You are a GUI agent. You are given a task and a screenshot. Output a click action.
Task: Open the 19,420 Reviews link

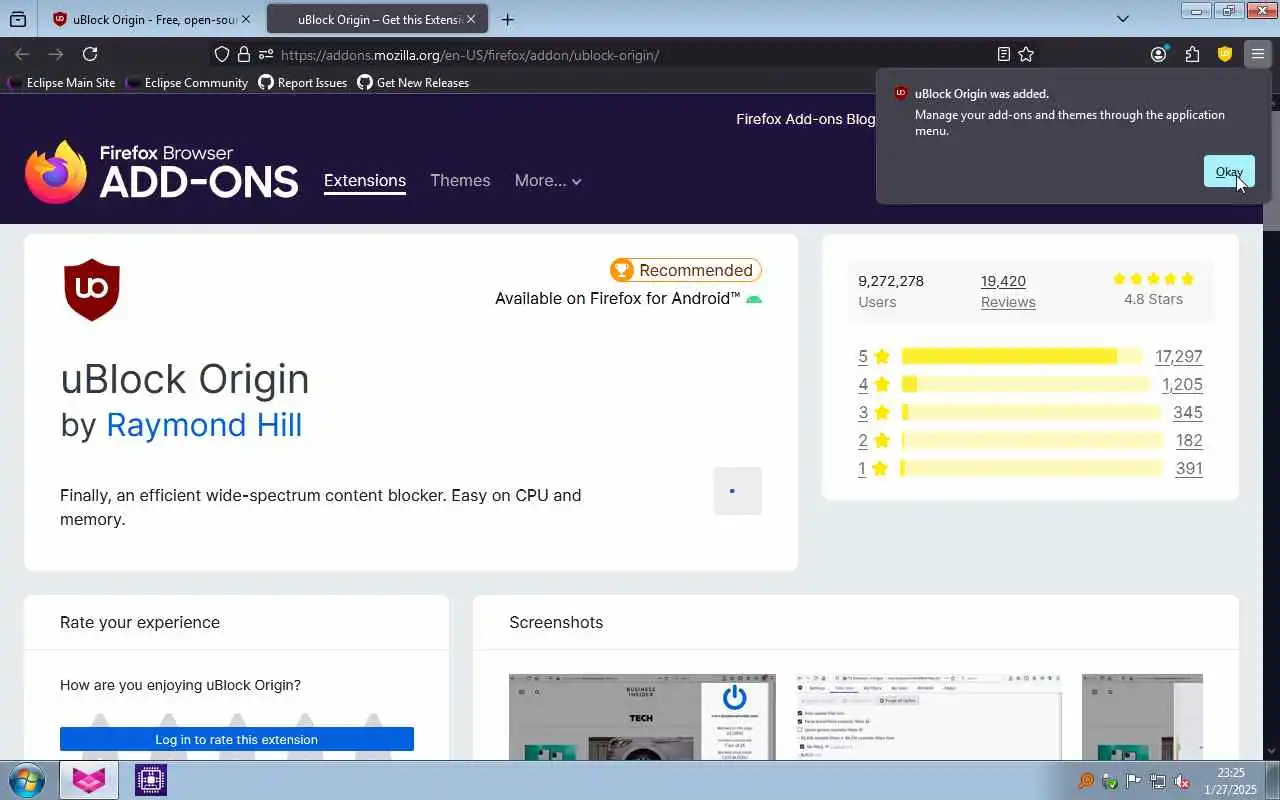click(x=1008, y=291)
